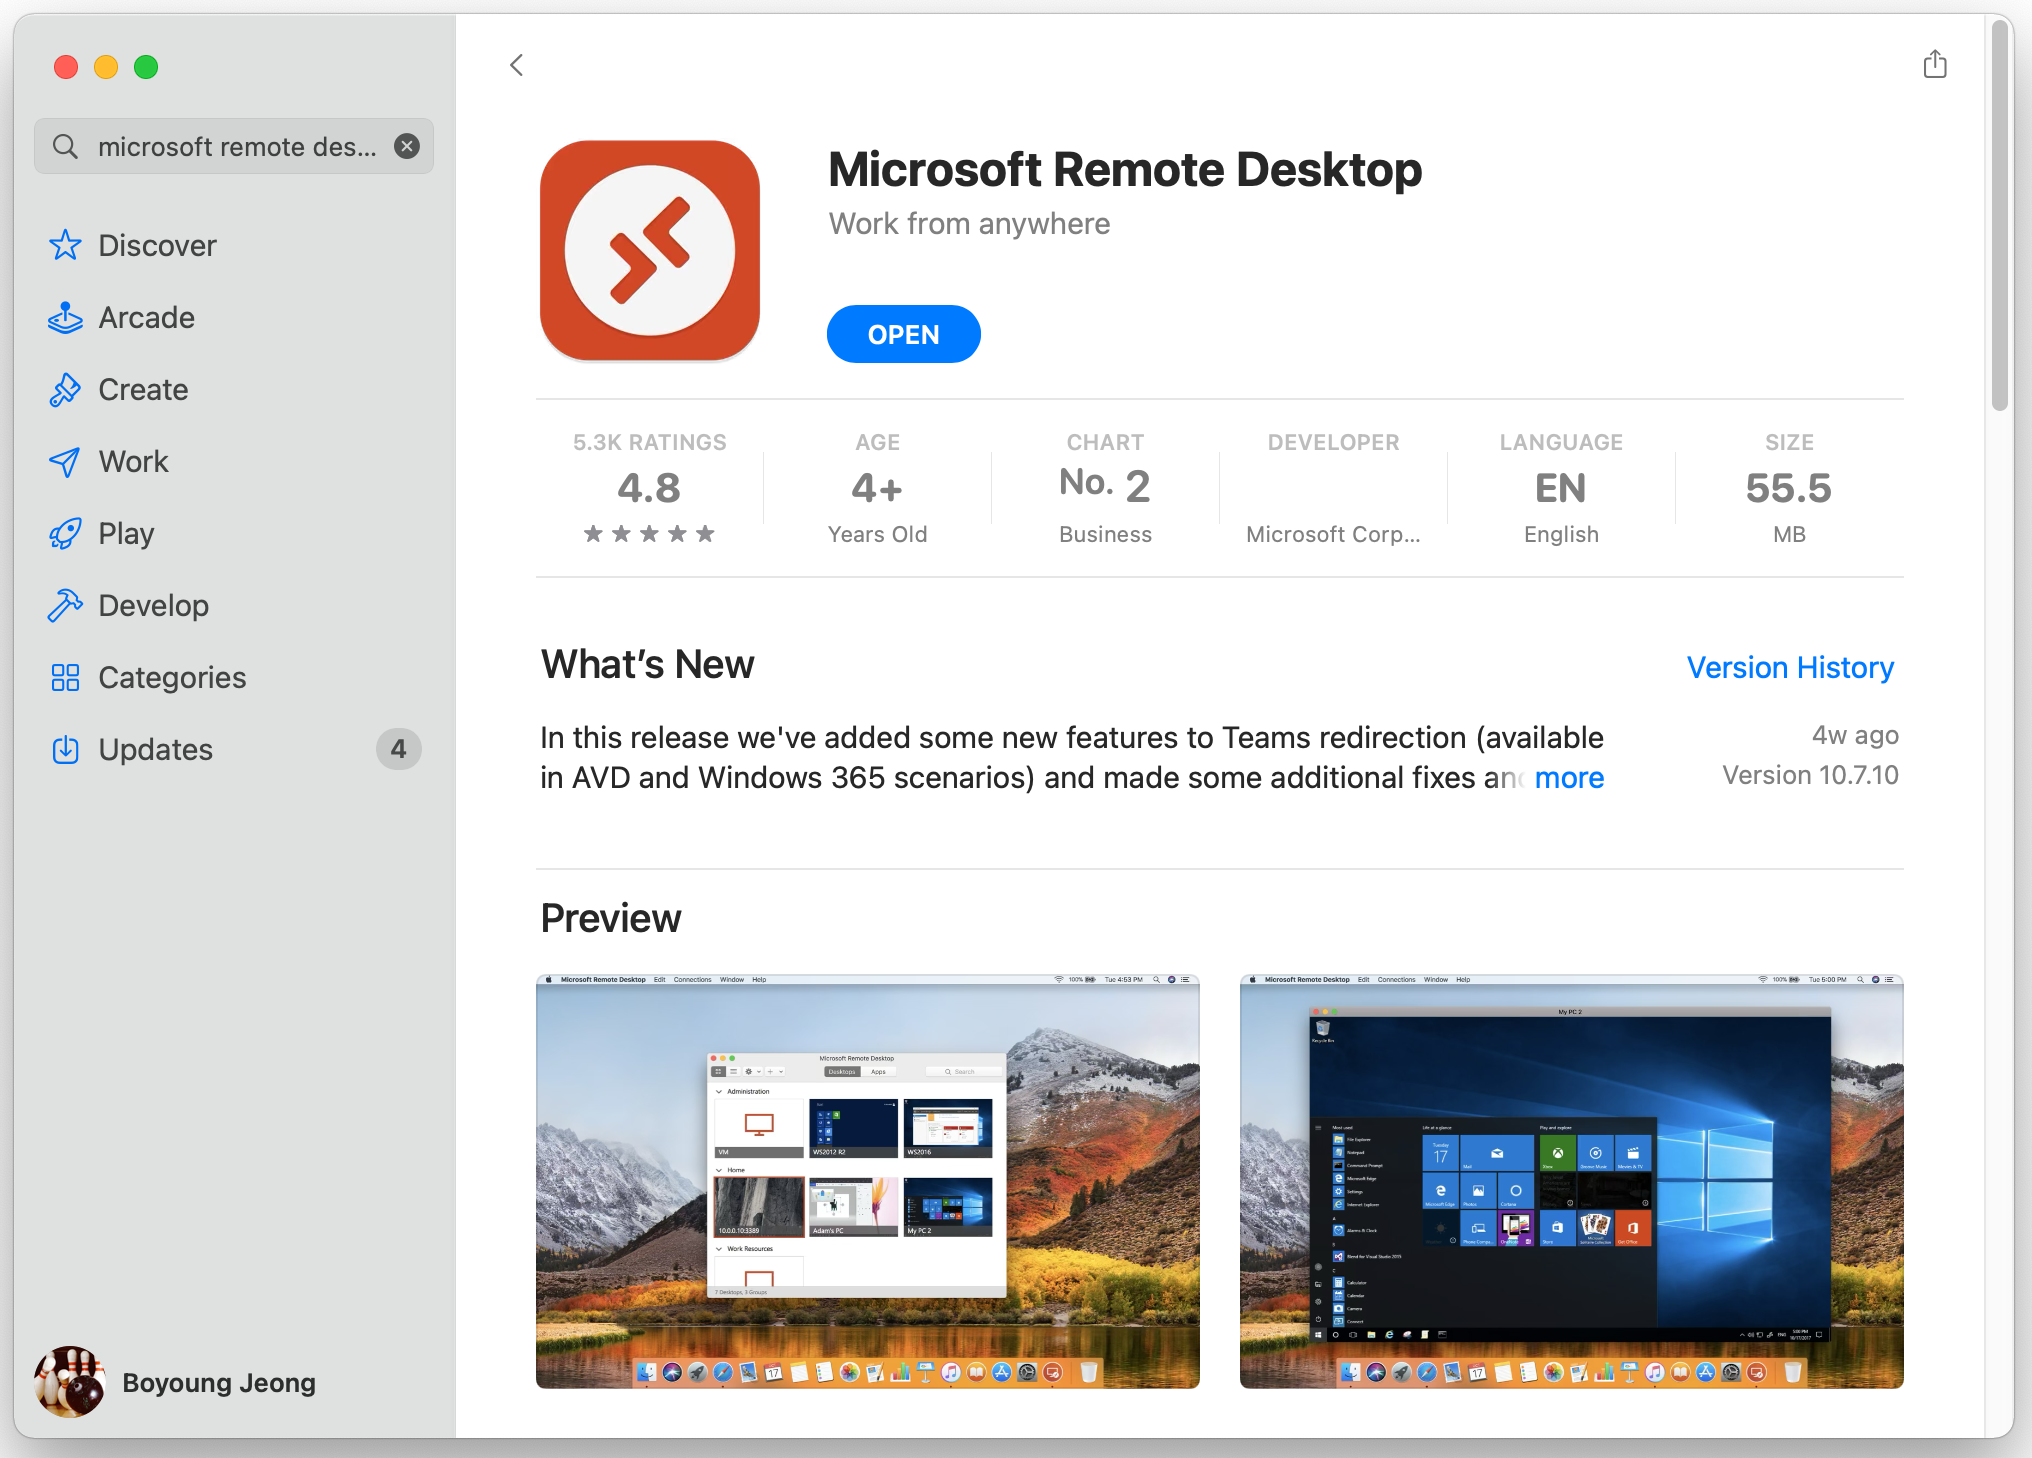This screenshot has height=1458, width=2032.
Task: Close the window with the red button
Action: (x=66, y=67)
